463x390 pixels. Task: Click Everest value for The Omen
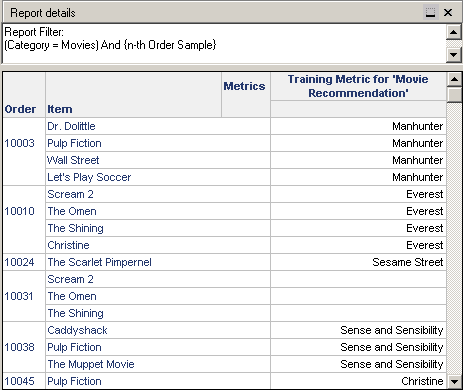(x=358, y=211)
